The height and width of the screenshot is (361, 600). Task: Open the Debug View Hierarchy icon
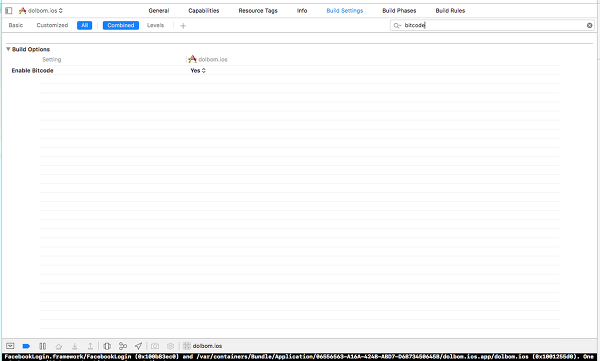pyautogui.click(x=107, y=346)
